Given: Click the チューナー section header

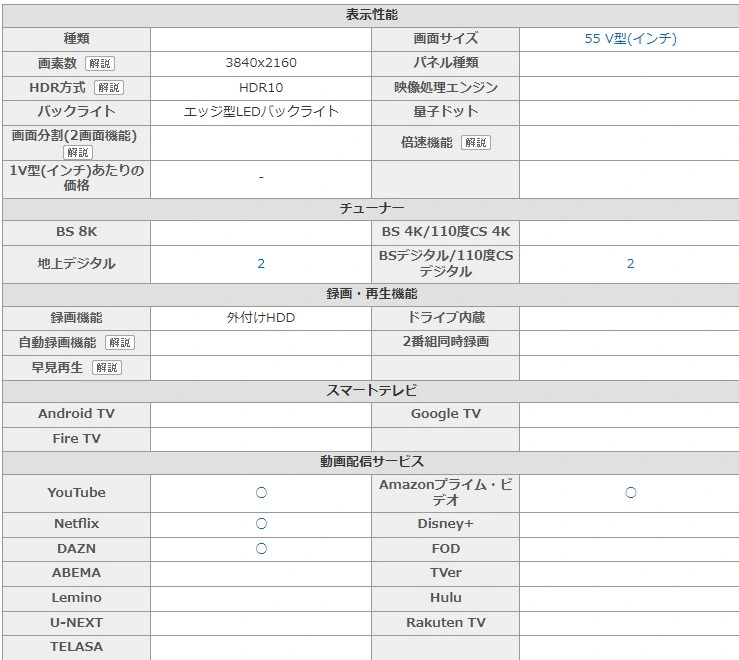Looking at the screenshot, I should point(371,208).
